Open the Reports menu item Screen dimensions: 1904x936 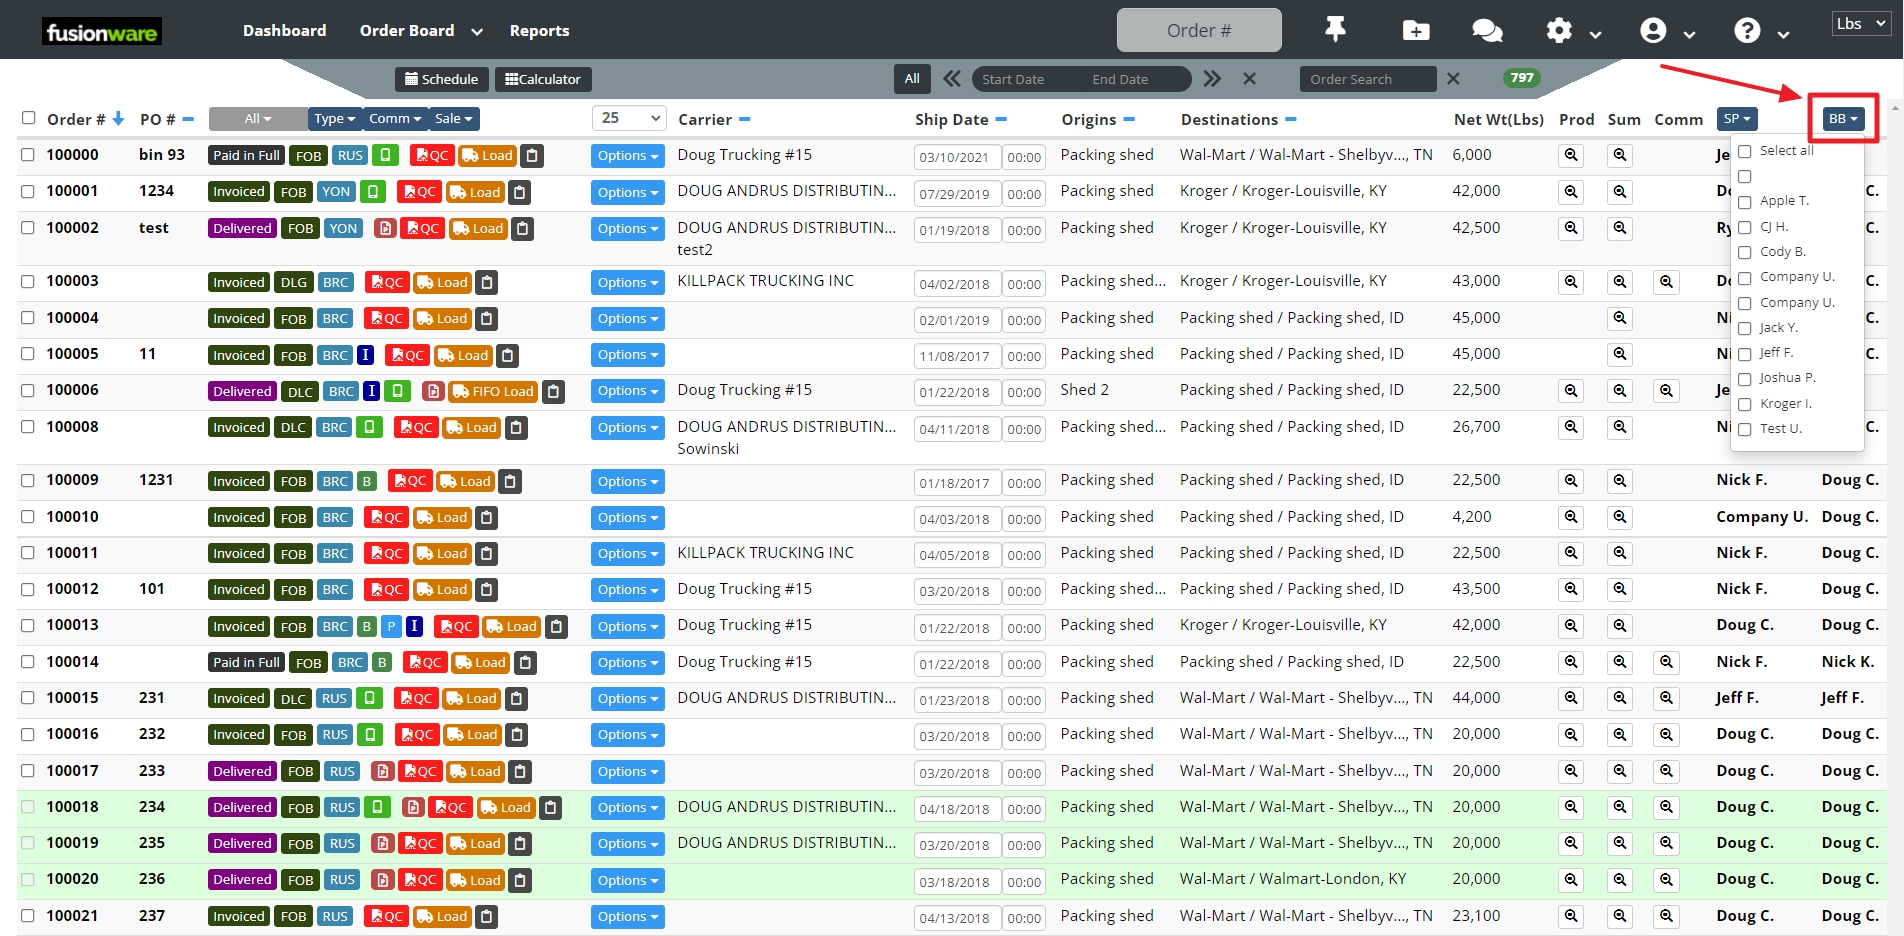pyautogui.click(x=539, y=31)
